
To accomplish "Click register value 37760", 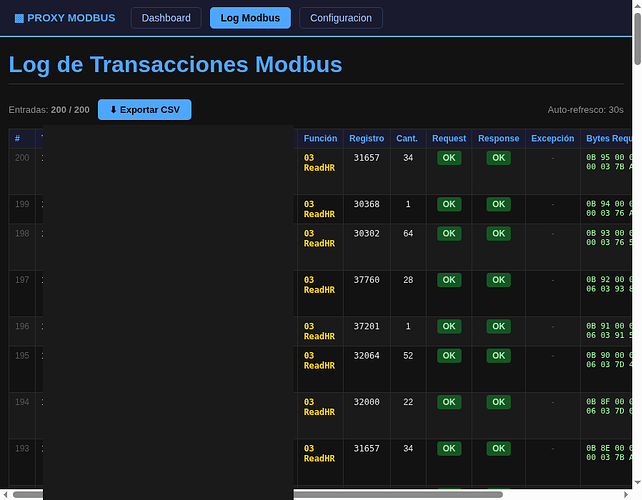I will tap(366, 280).
